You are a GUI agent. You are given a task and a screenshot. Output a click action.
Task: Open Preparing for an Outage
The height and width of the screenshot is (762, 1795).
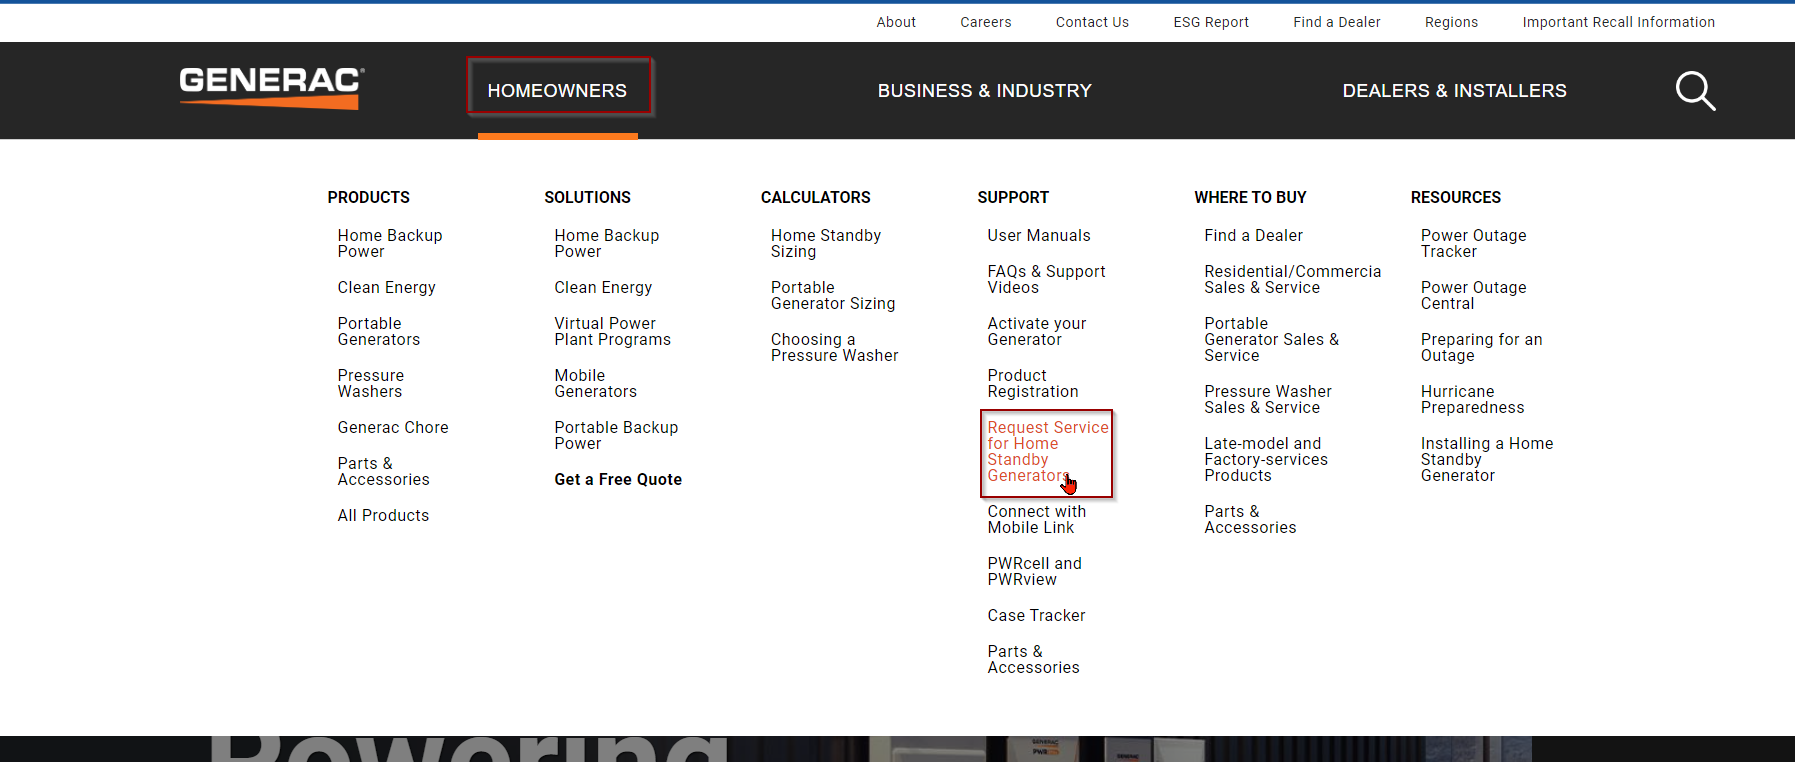coord(1482,347)
